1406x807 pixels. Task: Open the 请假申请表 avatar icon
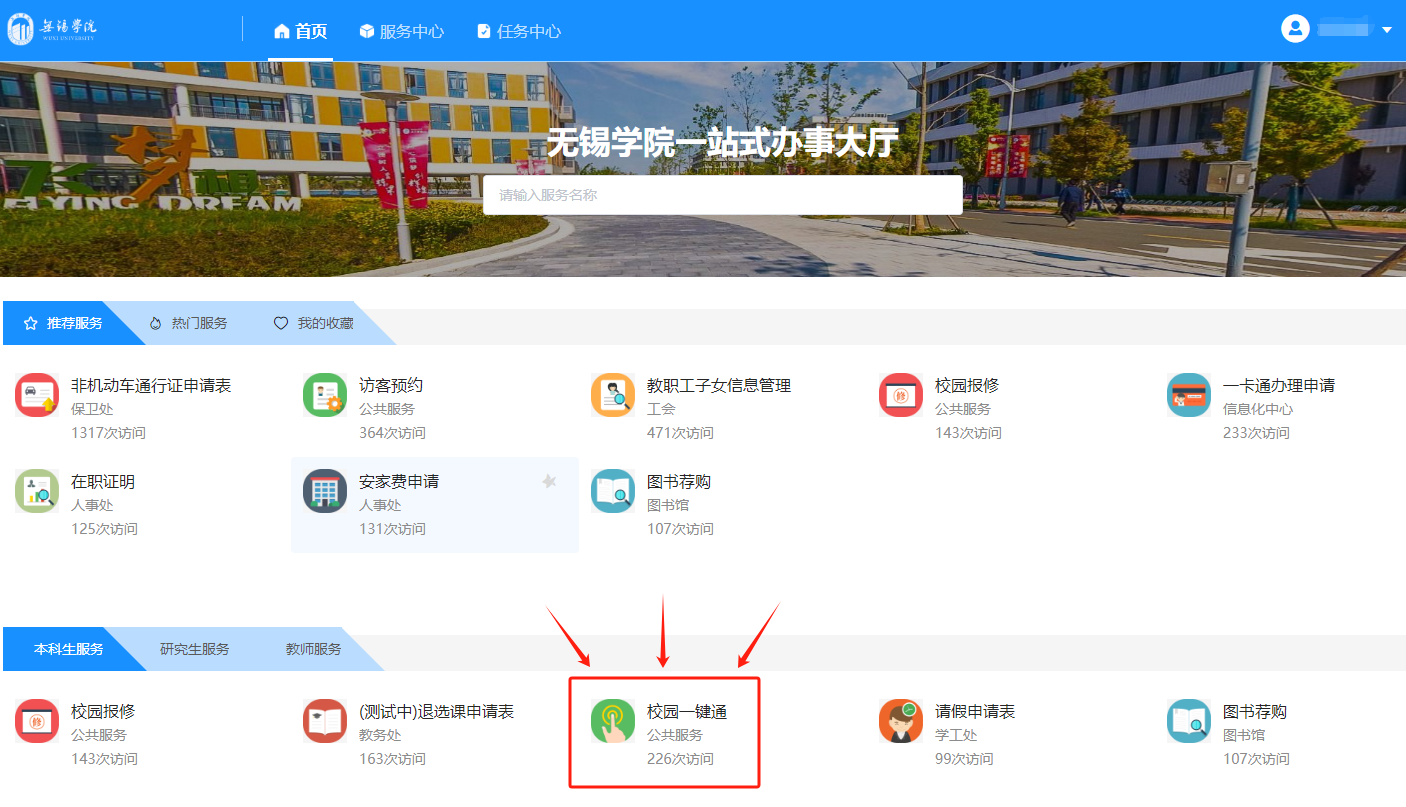point(901,721)
